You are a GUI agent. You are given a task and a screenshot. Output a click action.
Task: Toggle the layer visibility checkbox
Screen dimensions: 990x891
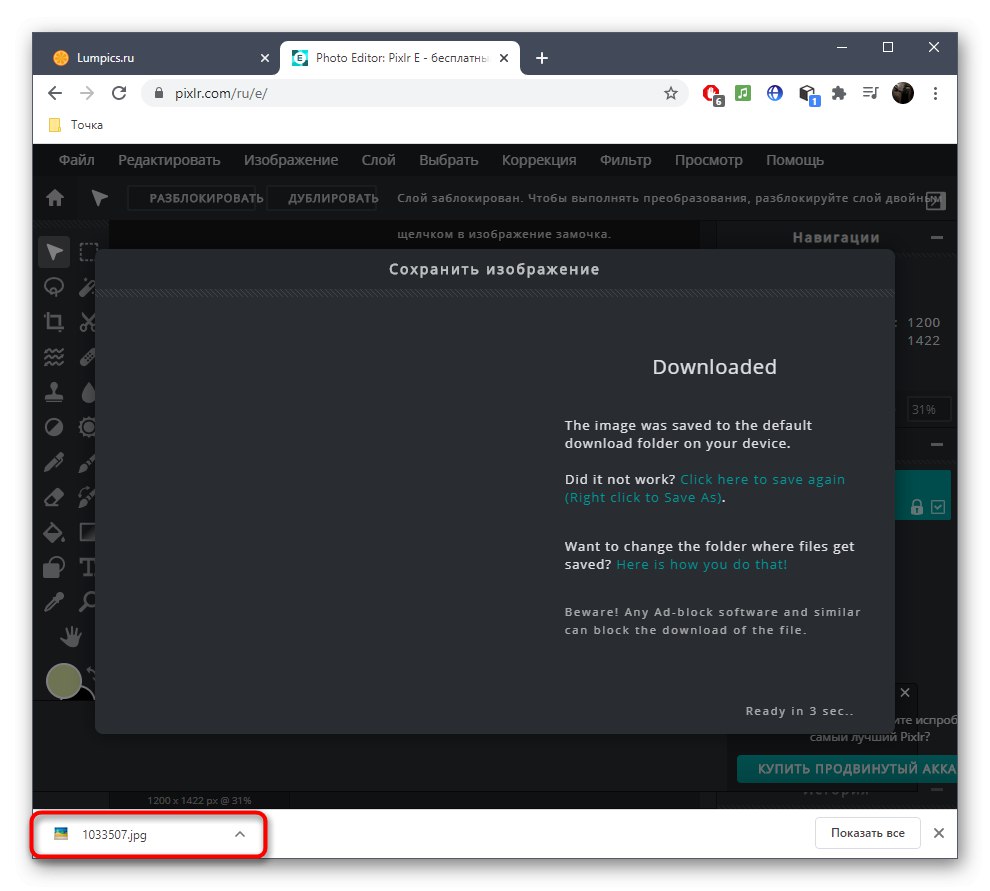pos(937,507)
